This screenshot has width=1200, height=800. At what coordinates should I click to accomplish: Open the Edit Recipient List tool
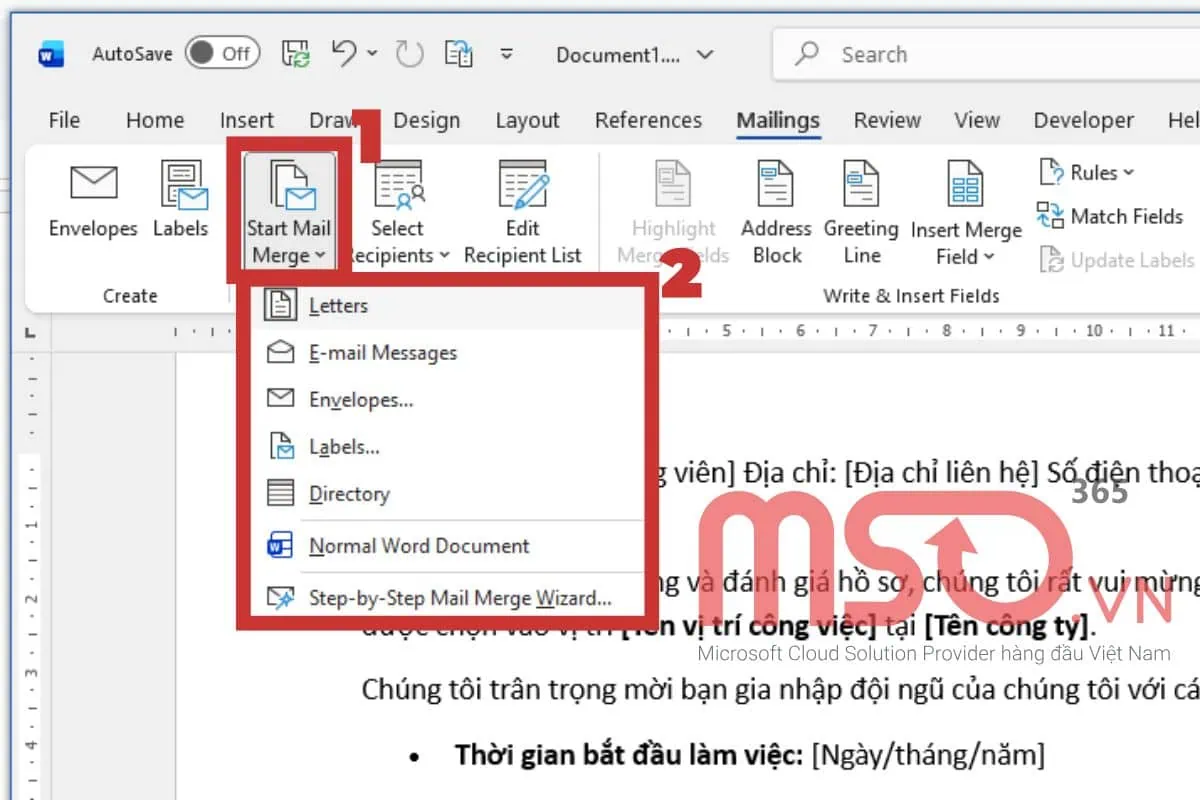[x=522, y=210]
